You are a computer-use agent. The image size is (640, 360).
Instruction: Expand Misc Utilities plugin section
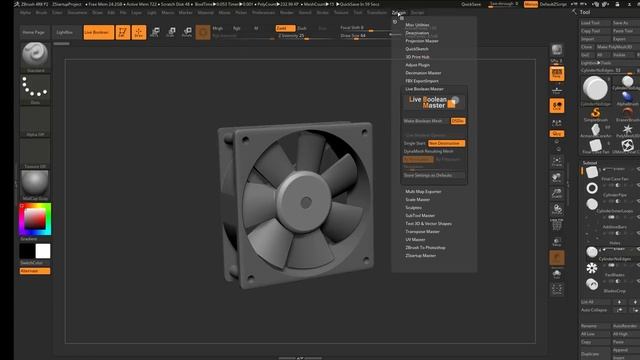417,25
